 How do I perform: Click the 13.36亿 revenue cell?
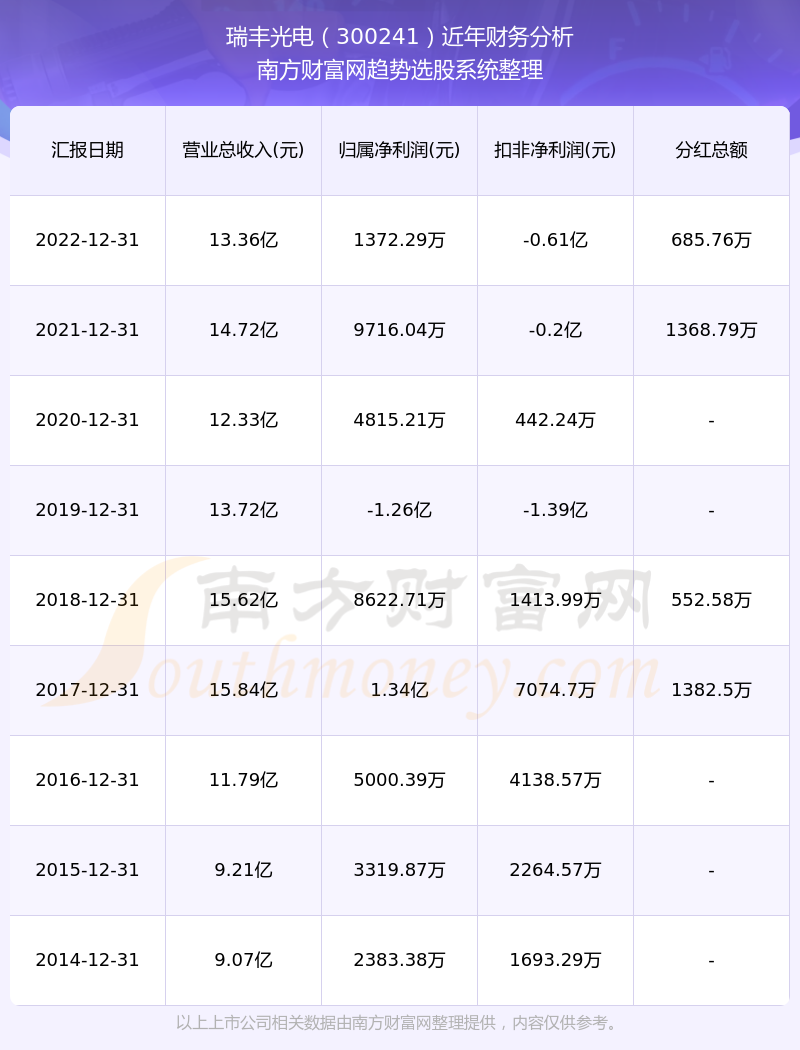point(244,240)
